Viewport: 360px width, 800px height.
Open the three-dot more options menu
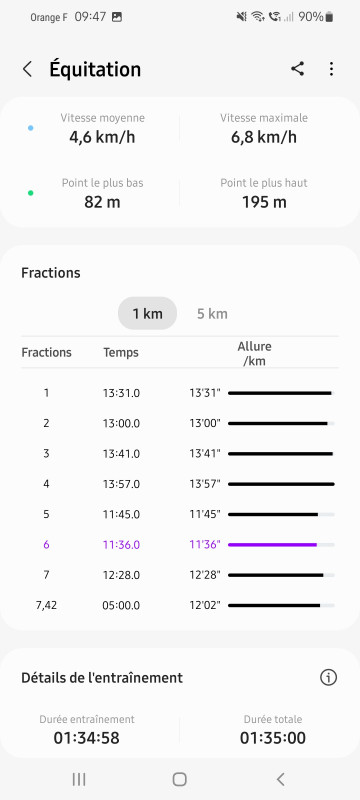pos(331,69)
